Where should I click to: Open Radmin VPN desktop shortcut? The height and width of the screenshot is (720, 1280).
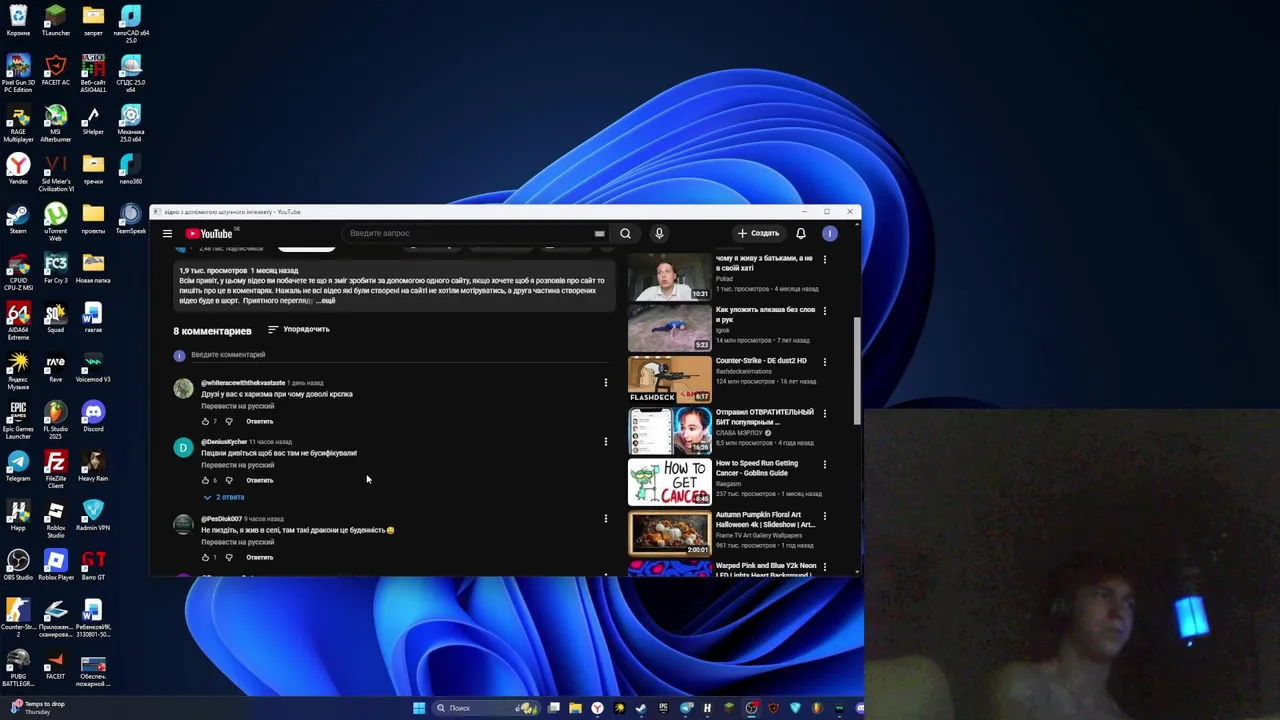point(93,515)
